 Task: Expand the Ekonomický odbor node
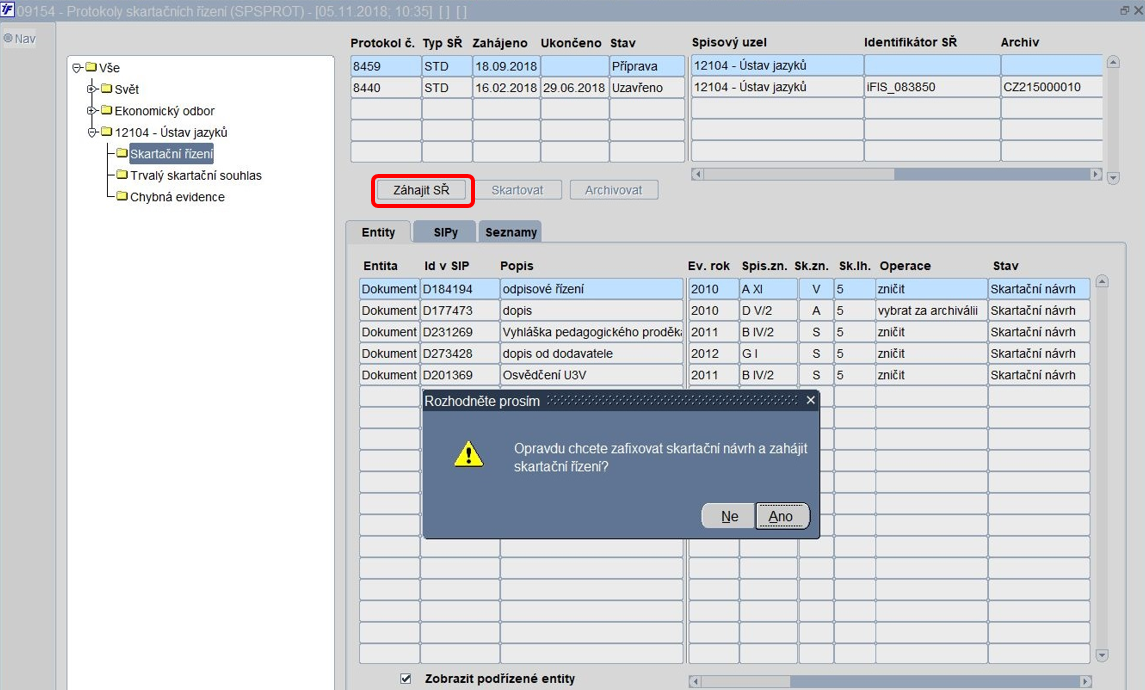92,111
